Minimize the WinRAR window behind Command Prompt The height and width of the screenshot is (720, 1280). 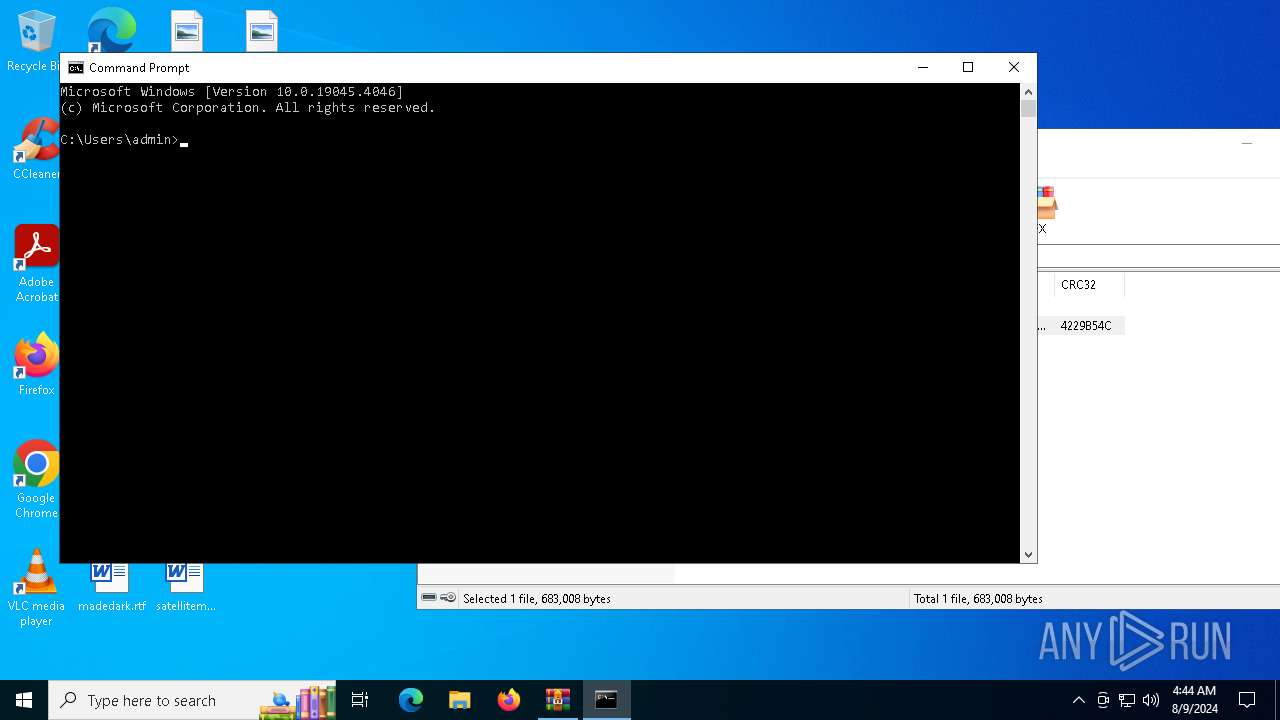click(x=1247, y=144)
